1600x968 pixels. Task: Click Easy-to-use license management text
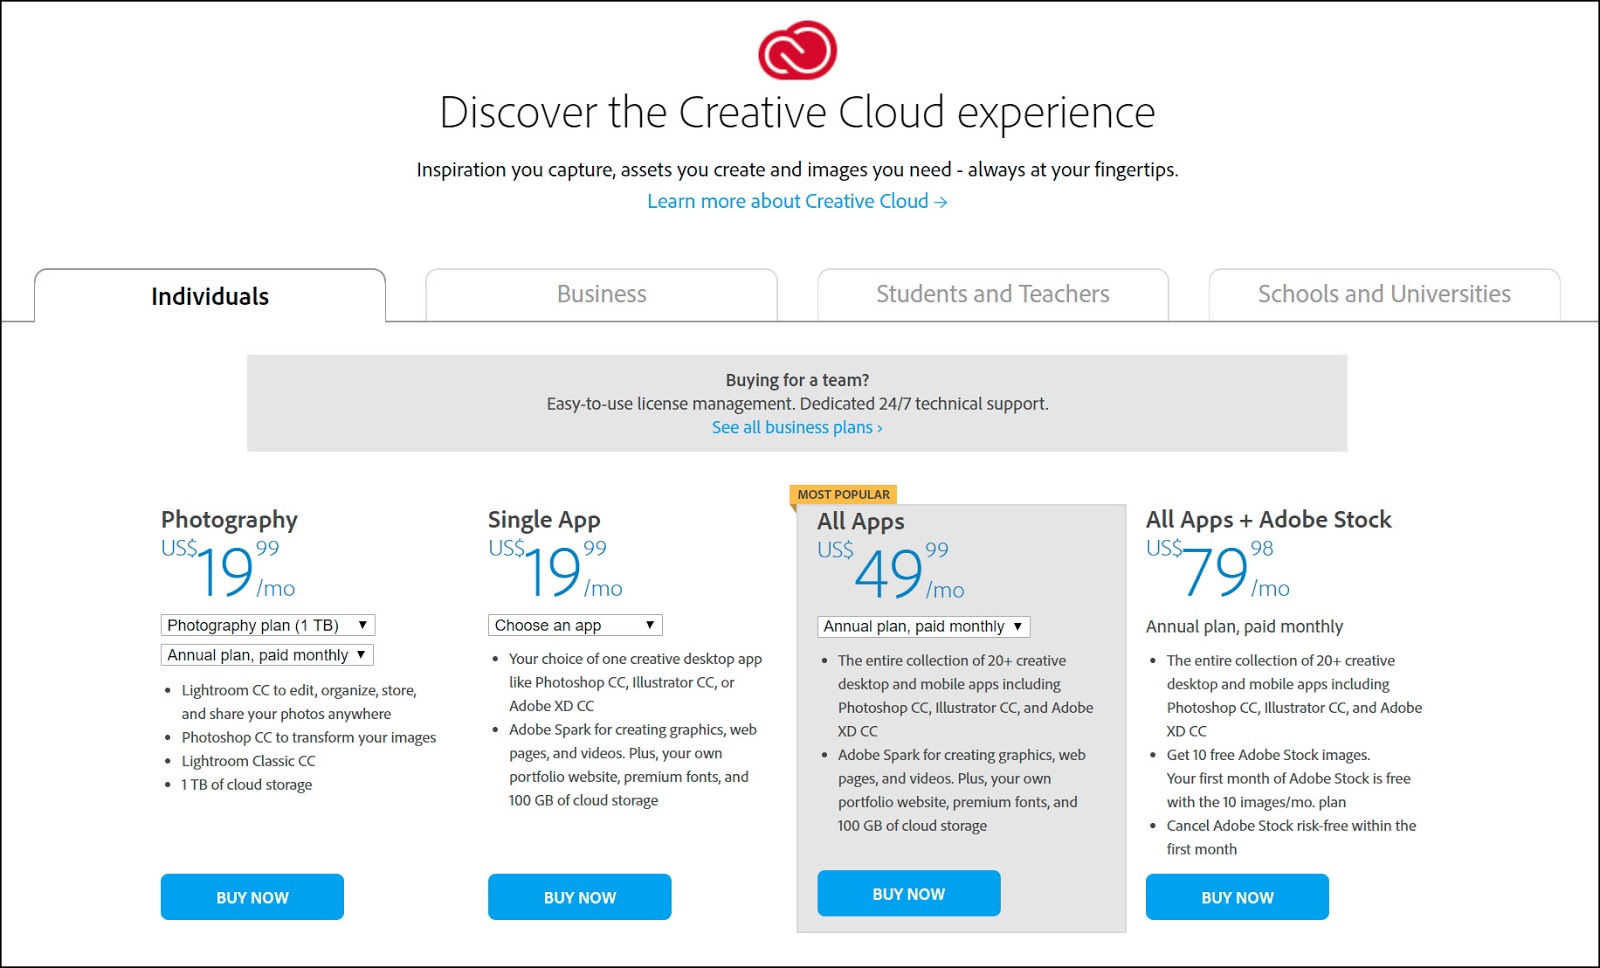(797, 404)
